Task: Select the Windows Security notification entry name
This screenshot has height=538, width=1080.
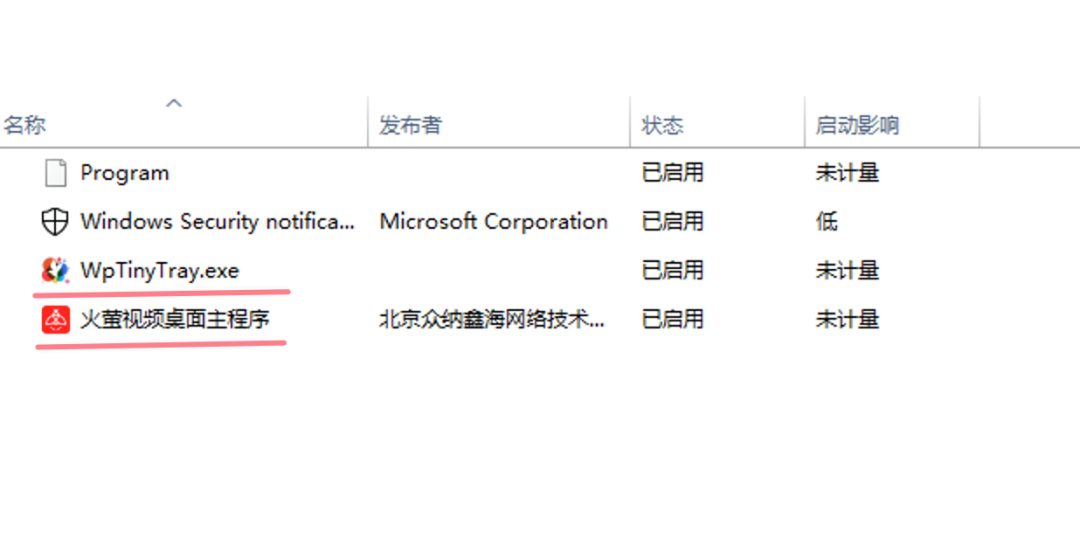Action: click(x=218, y=222)
